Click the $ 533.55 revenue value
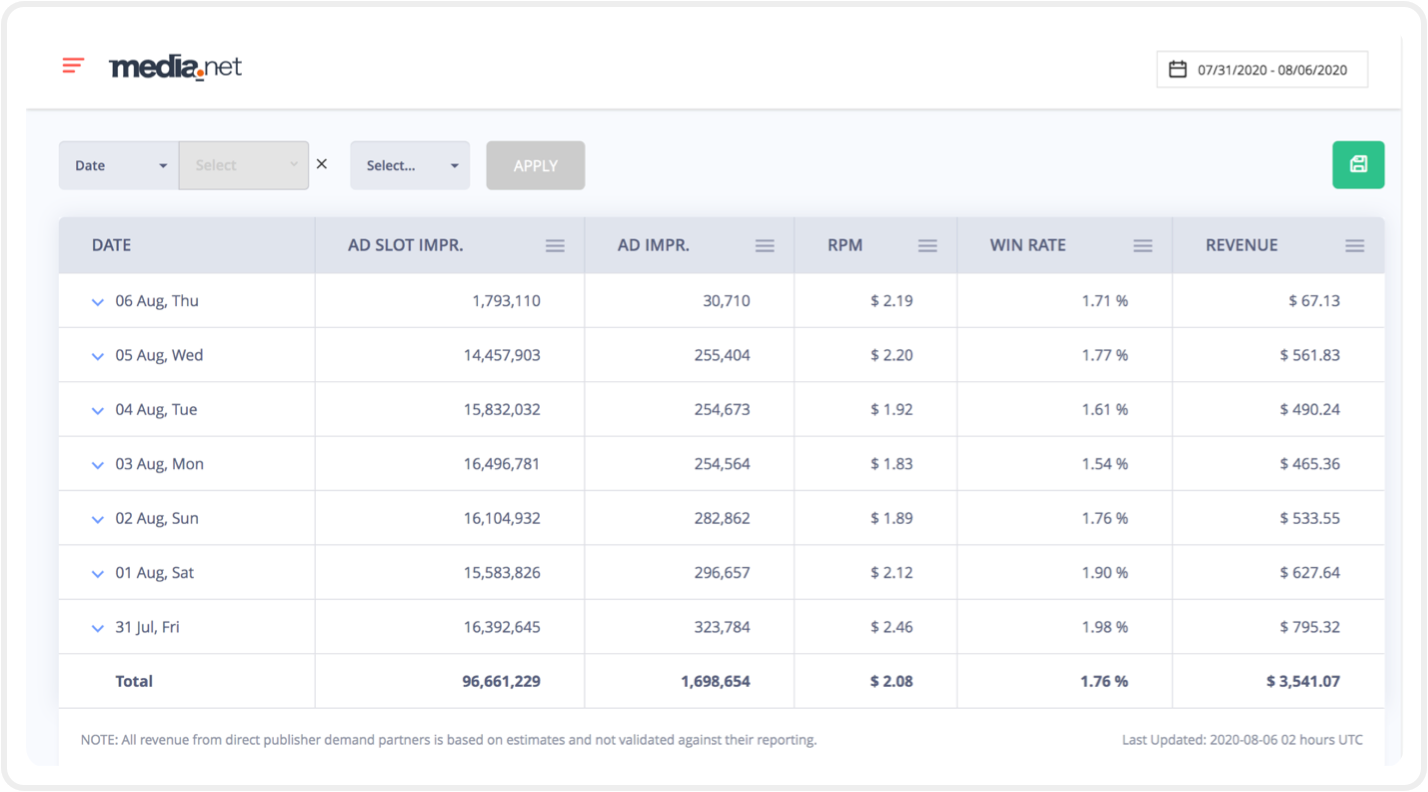 pyautogui.click(x=1310, y=518)
